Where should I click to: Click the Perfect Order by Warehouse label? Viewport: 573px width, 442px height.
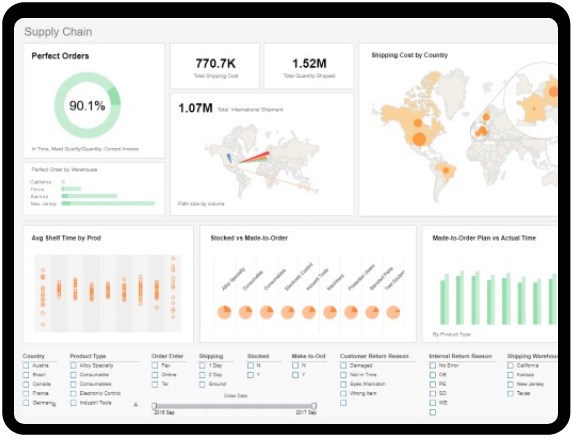pyautogui.click(x=64, y=169)
